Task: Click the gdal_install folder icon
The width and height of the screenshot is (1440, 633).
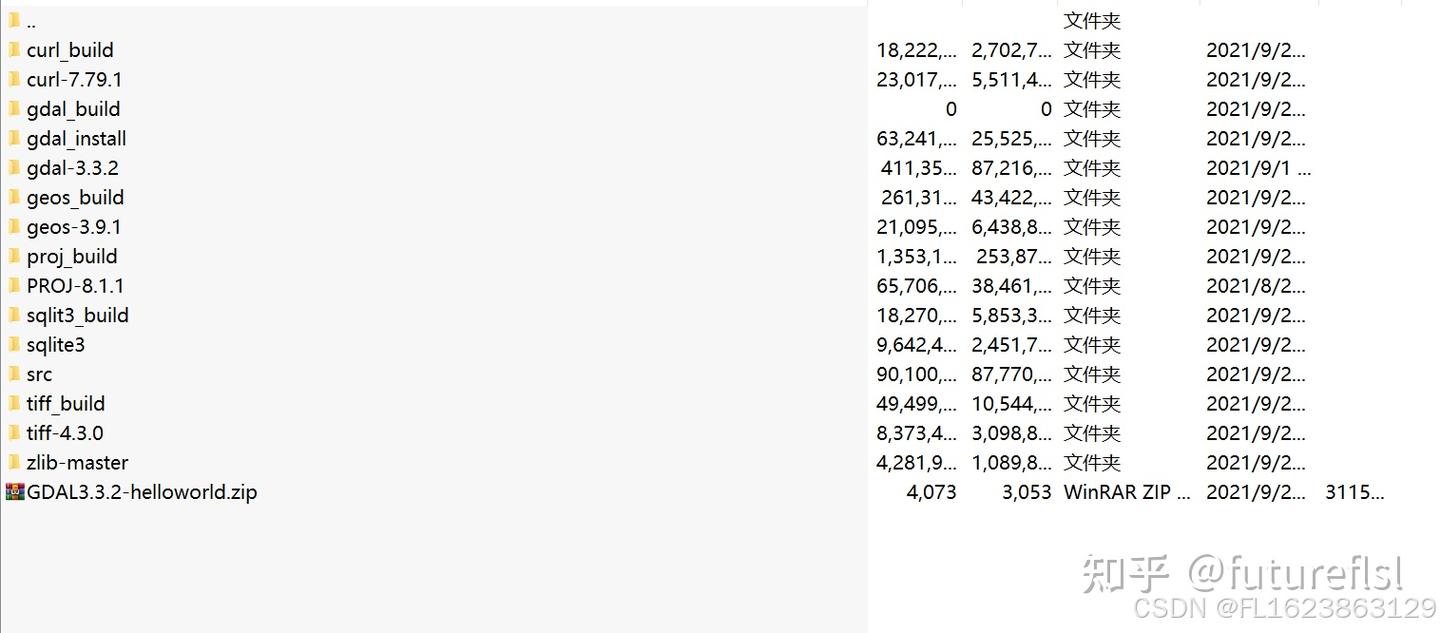Action: (x=14, y=138)
